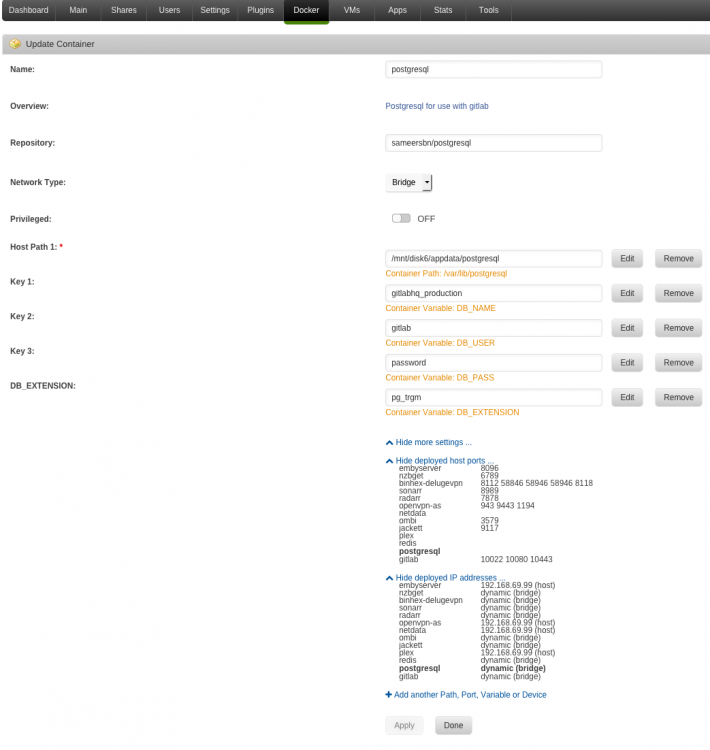Click 'Container Variable: DB_EXTENSION' text

pyautogui.click(x=452, y=412)
